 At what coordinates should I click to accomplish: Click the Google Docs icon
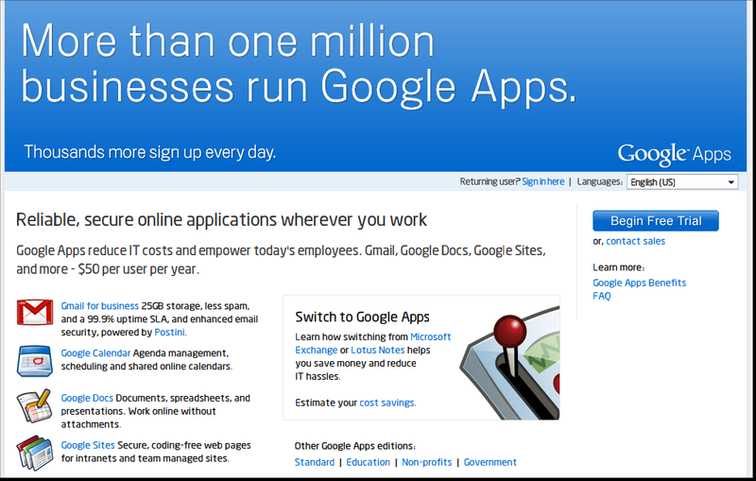tap(34, 406)
